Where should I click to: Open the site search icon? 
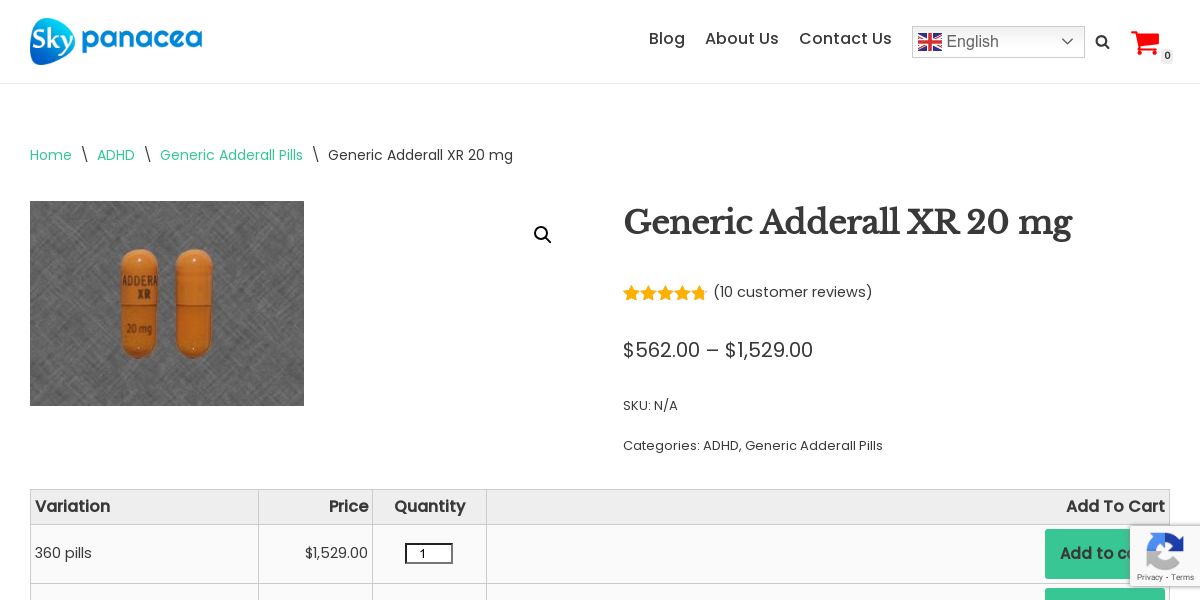1102,42
